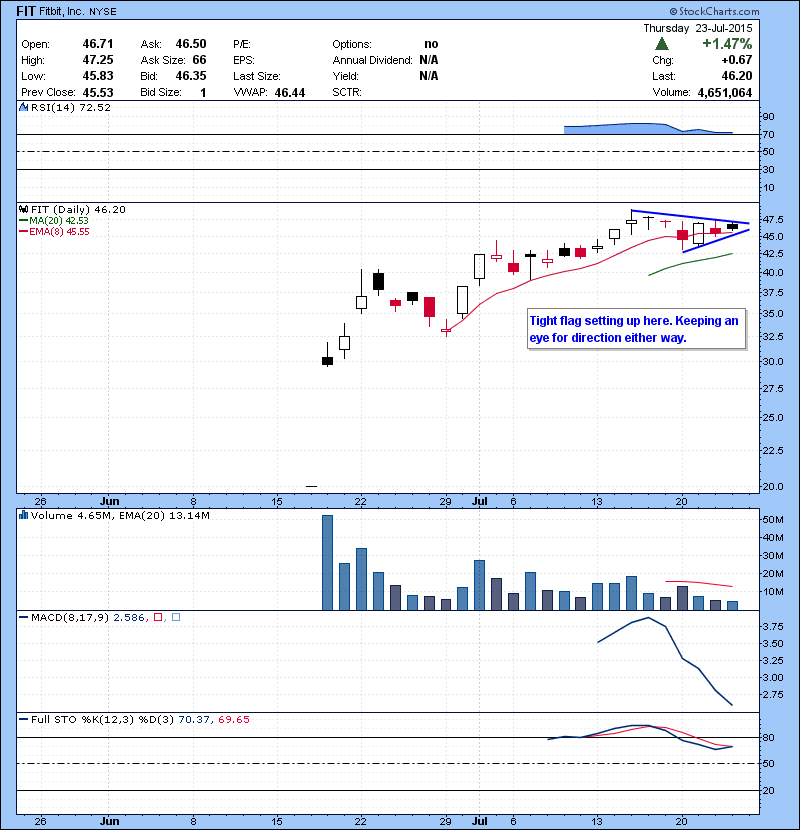Screen dimensions: 800x830
Task: Click the green MA(20) legend dash
Action: pos(23,221)
